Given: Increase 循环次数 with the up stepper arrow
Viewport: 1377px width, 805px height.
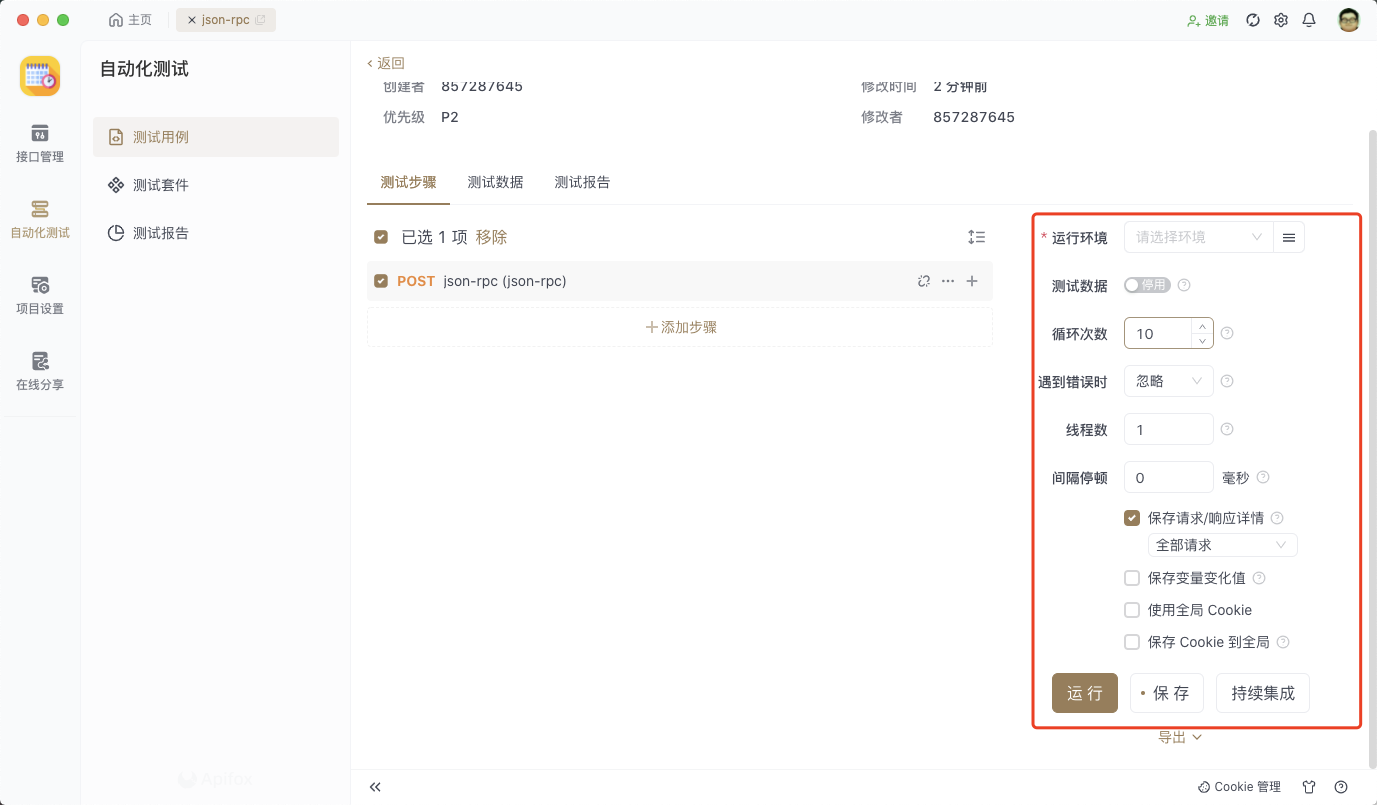Looking at the screenshot, I should point(1201,327).
